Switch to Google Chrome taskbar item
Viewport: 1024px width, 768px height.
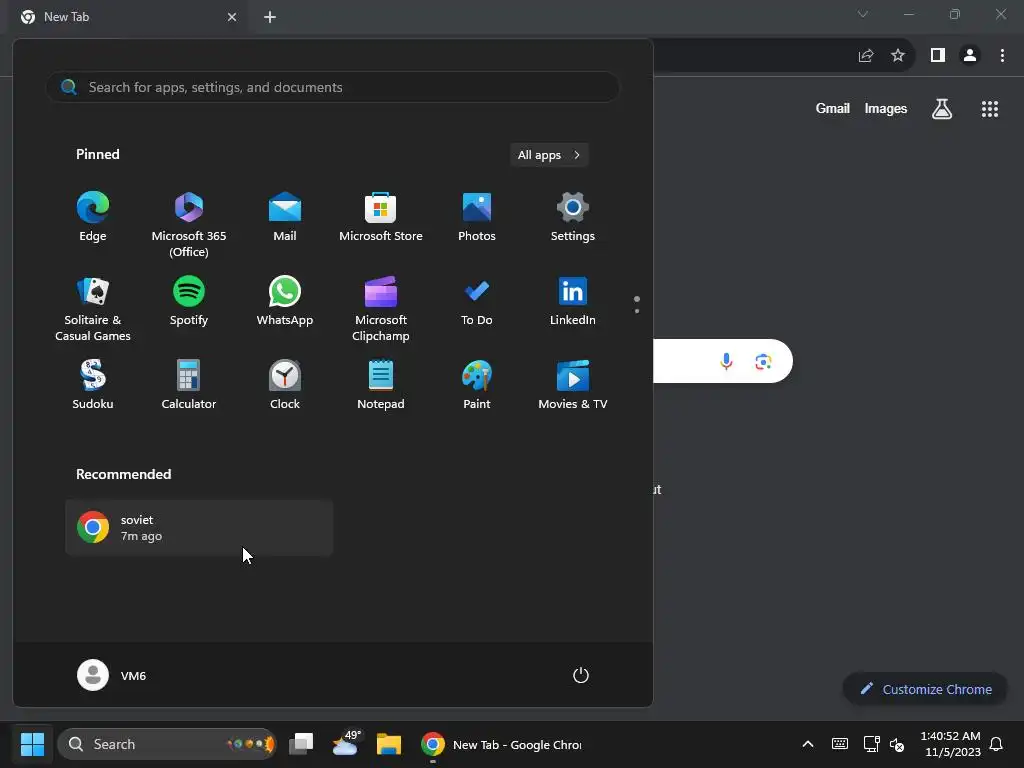[x=501, y=744]
